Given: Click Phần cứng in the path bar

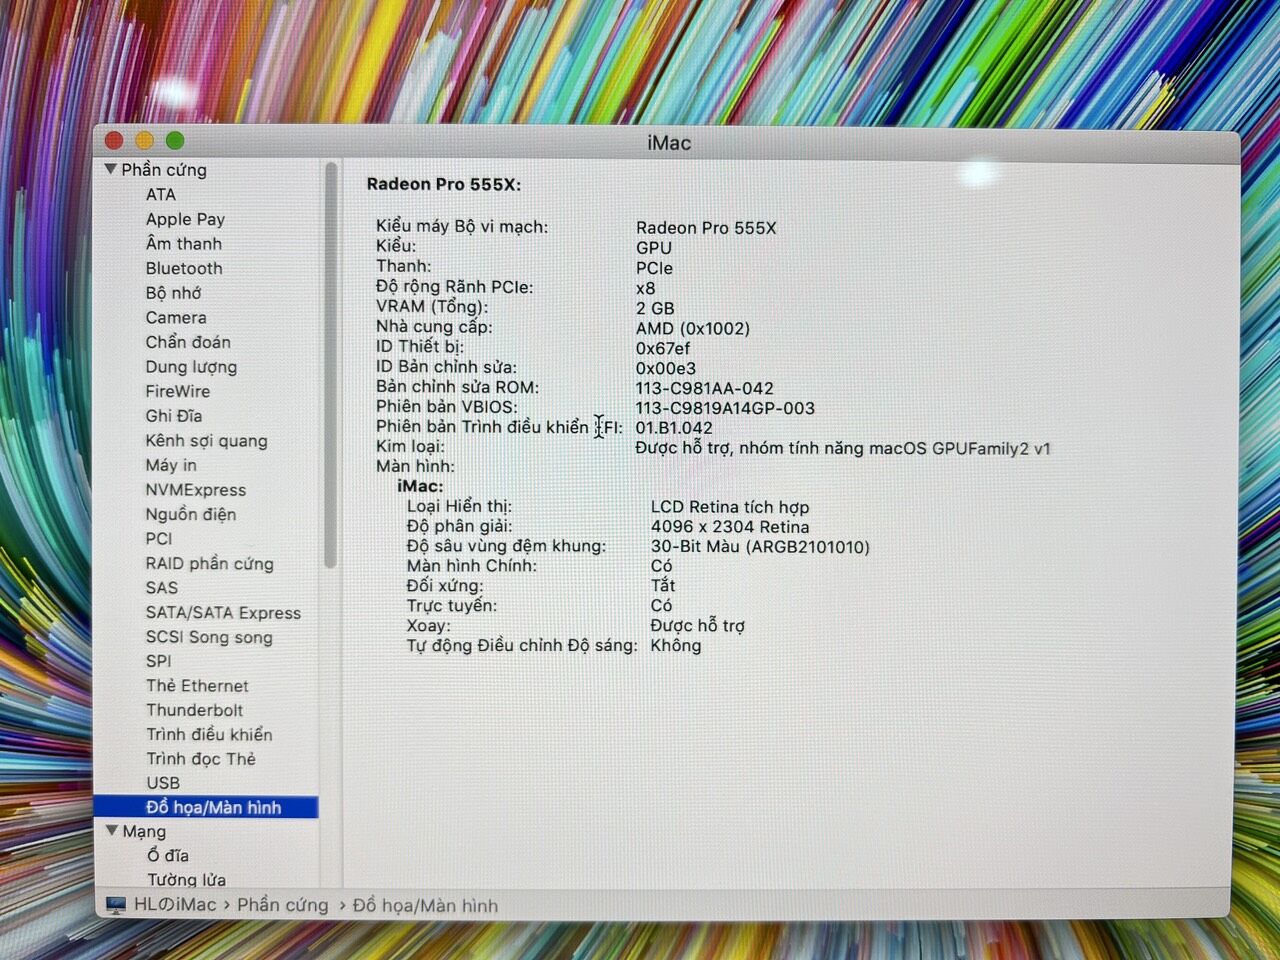Looking at the screenshot, I should tap(283, 905).
